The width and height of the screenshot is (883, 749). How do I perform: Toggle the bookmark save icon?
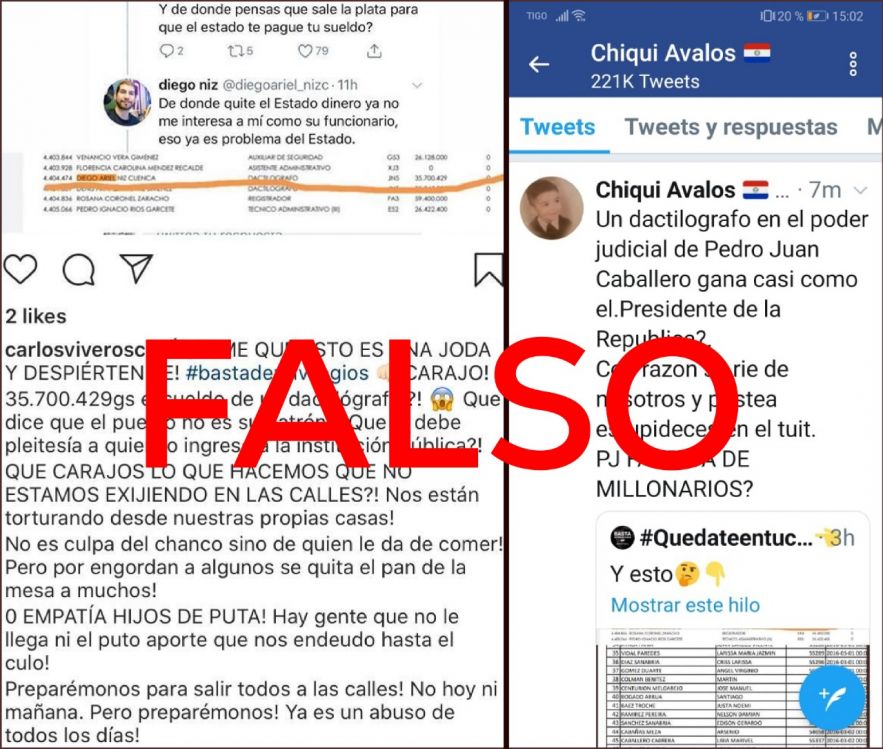(x=489, y=270)
